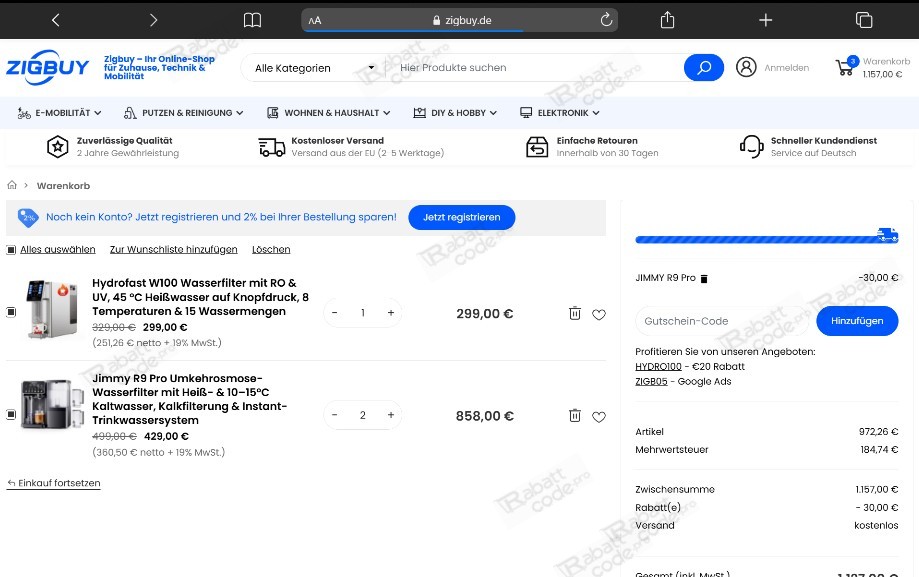Uncheck the Jimmy R9 Pro item checkbox
The height and width of the screenshot is (577, 919).
pyautogui.click(x=11, y=415)
